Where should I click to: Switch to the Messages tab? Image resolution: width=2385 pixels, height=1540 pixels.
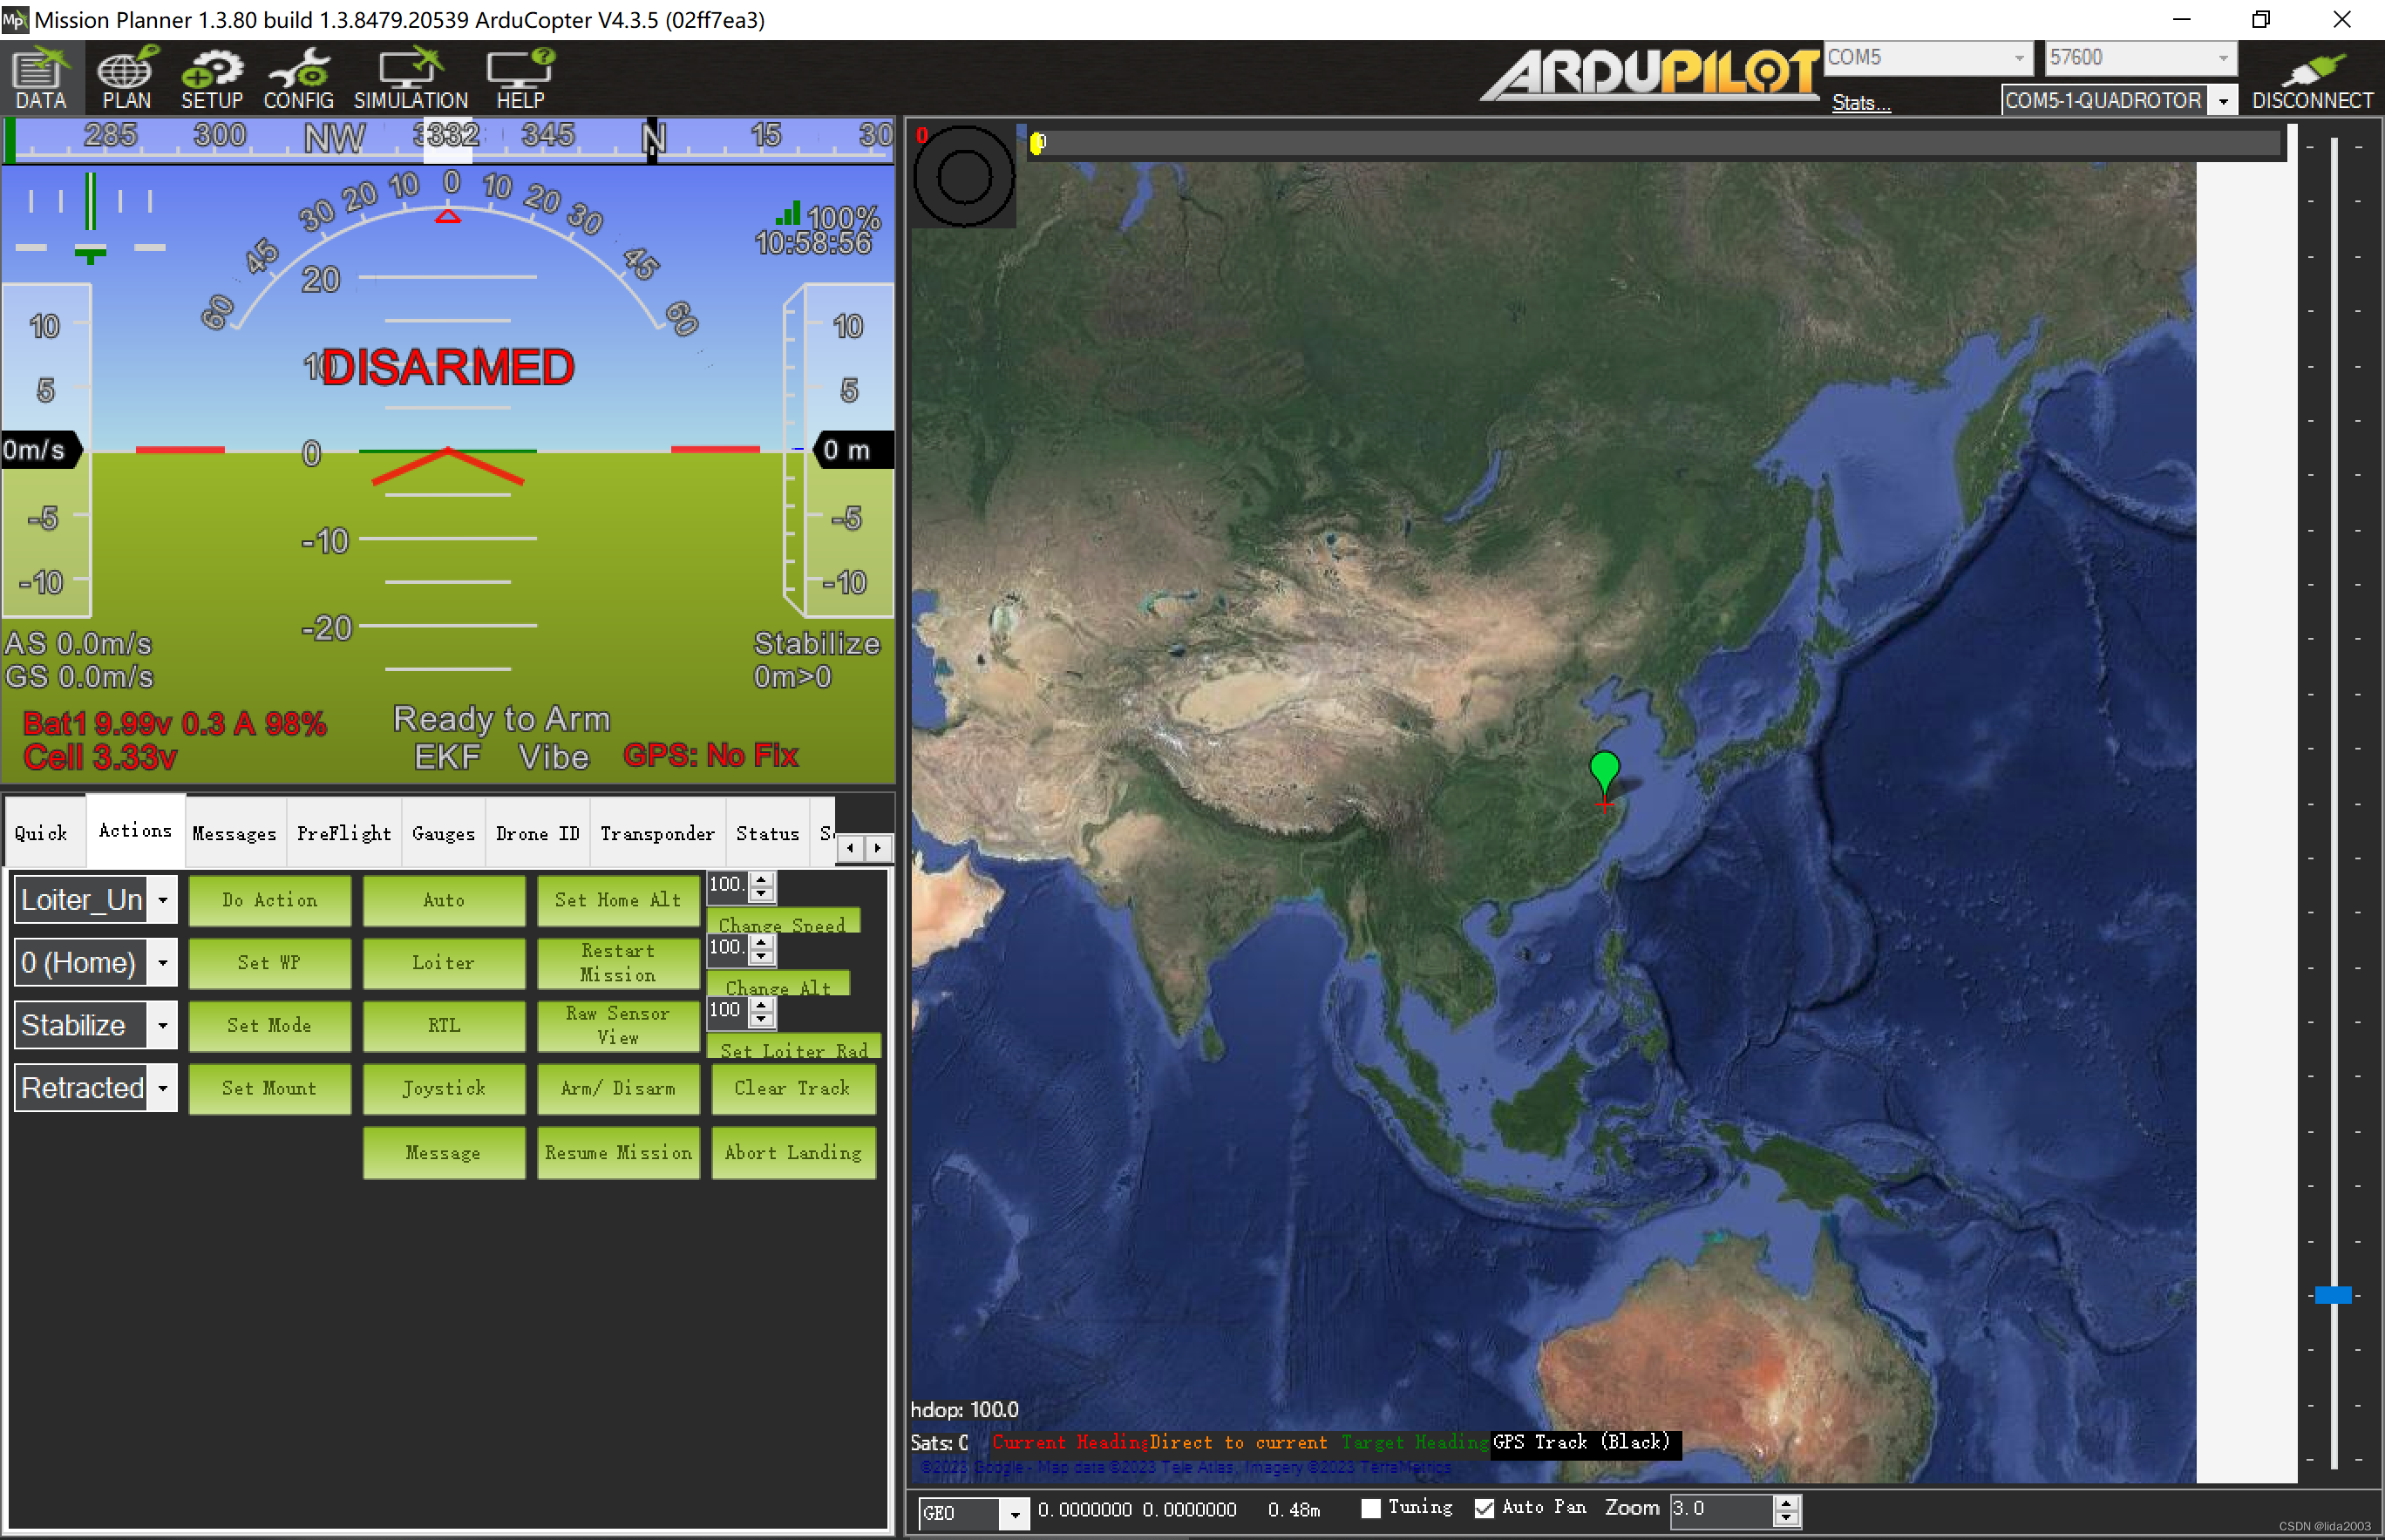(234, 833)
